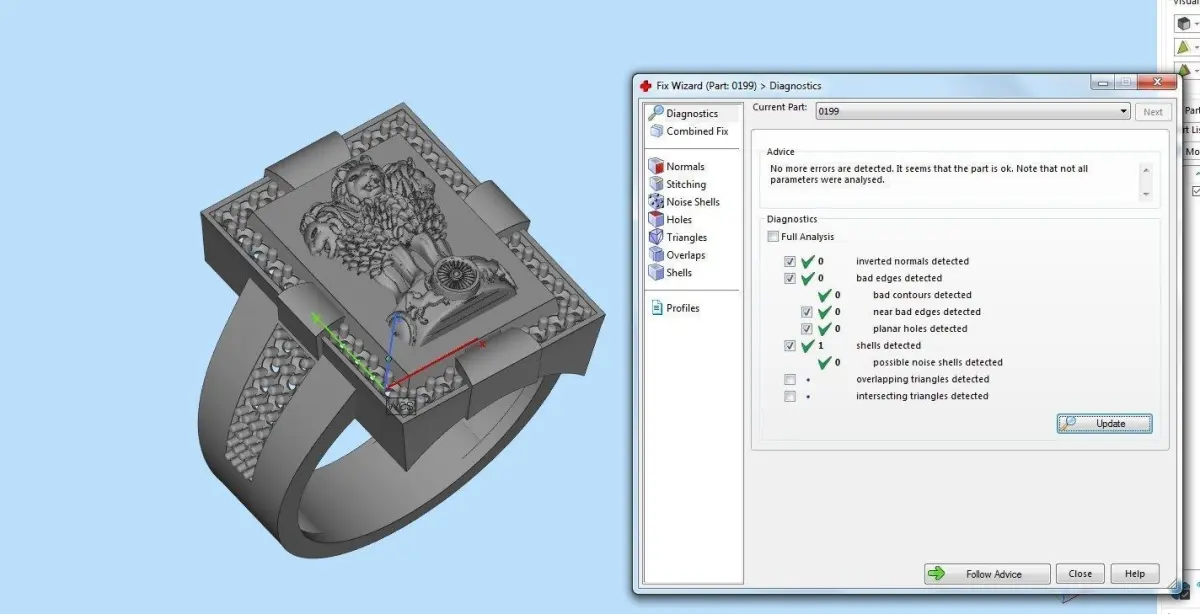Image resolution: width=1200 pixels, height=614 pixels.
Task: Click the red cross Fix Wizard title icon
Action: (645, 86)
